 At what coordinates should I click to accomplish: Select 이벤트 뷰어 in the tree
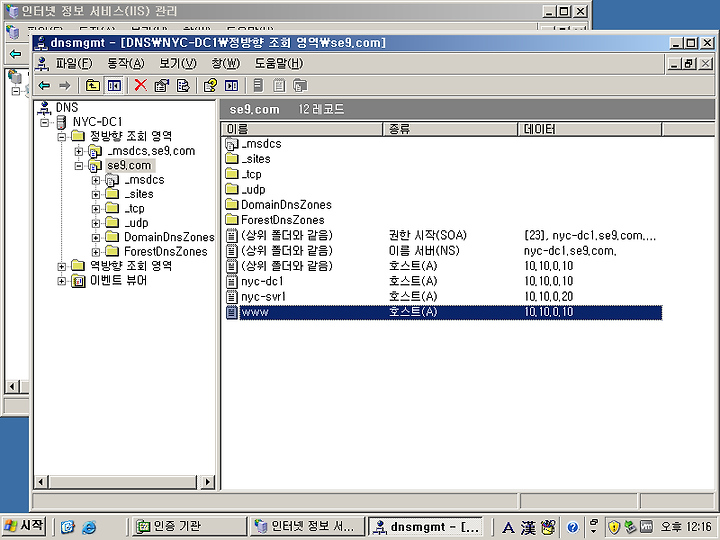pos(118,280)
